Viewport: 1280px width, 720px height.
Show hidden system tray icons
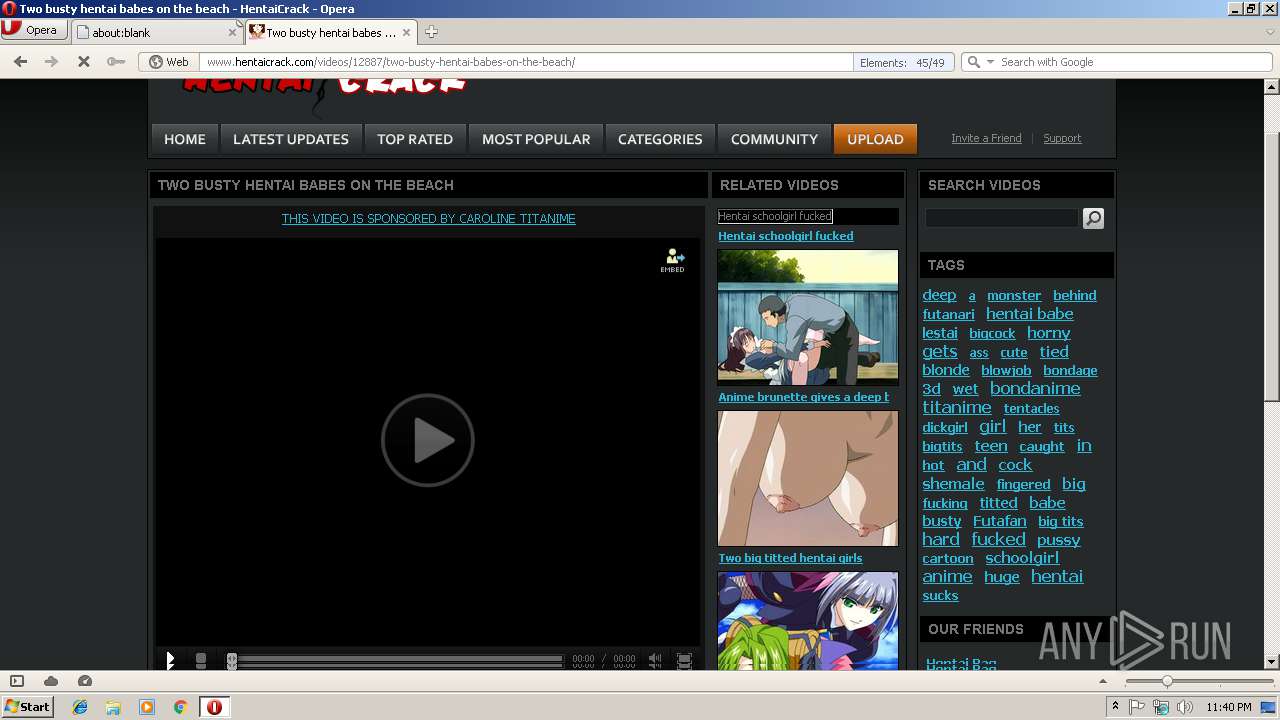(1116, 707)
